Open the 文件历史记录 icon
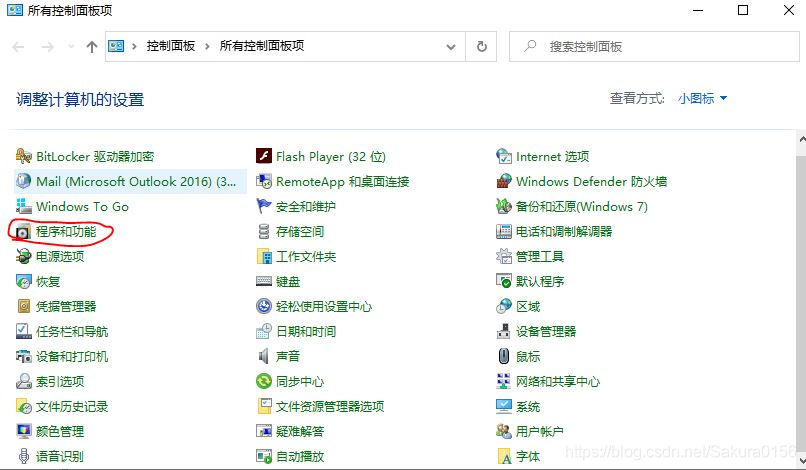Screen dimensions: 806x470 [24, 406]
